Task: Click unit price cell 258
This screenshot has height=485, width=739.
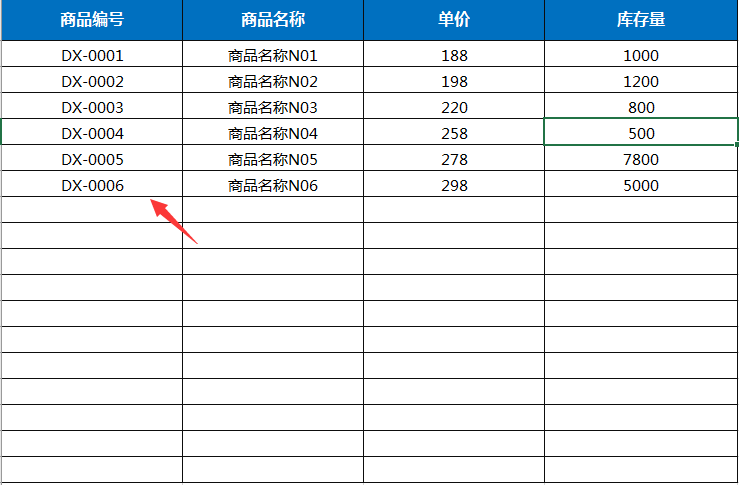Action: click(x=454, y=132)
